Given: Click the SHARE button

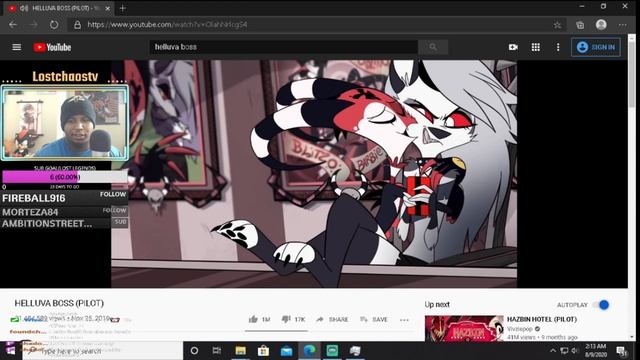Looking at the screenshot, I should (x=332, y=319).
